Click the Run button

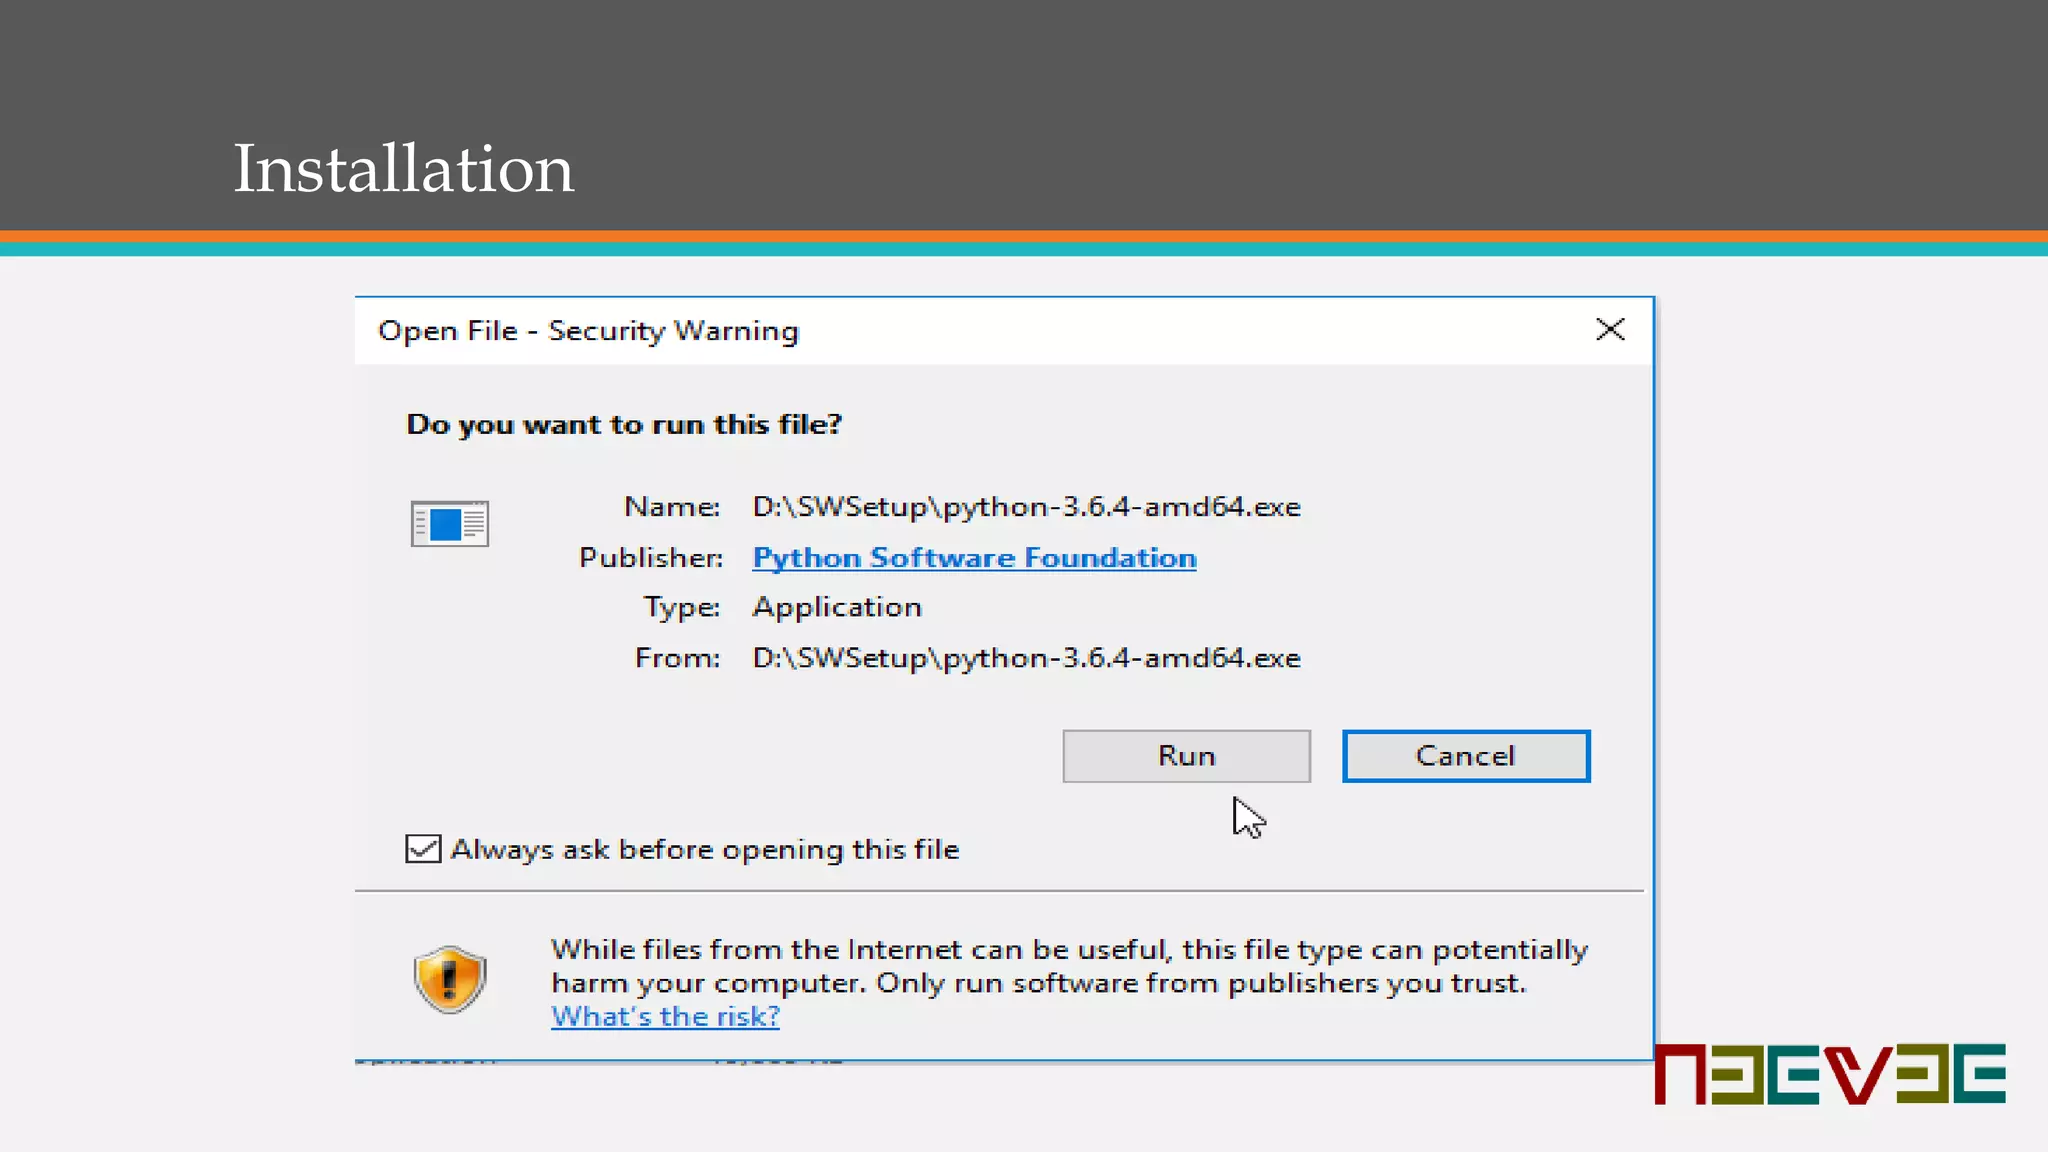[1186, 756]
